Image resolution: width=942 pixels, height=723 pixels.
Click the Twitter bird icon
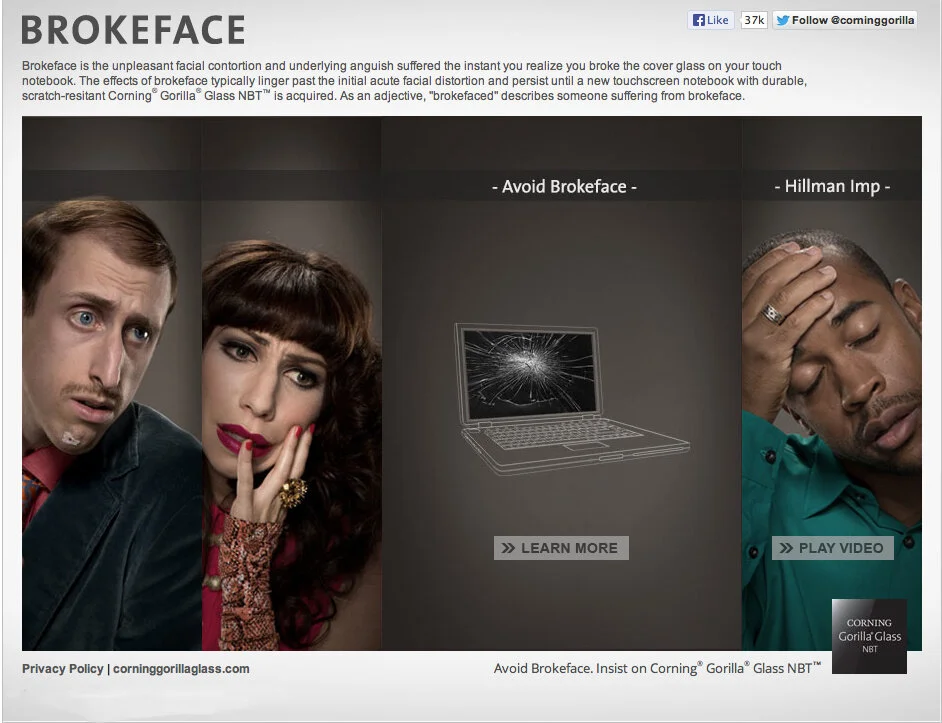coord(782,20)
